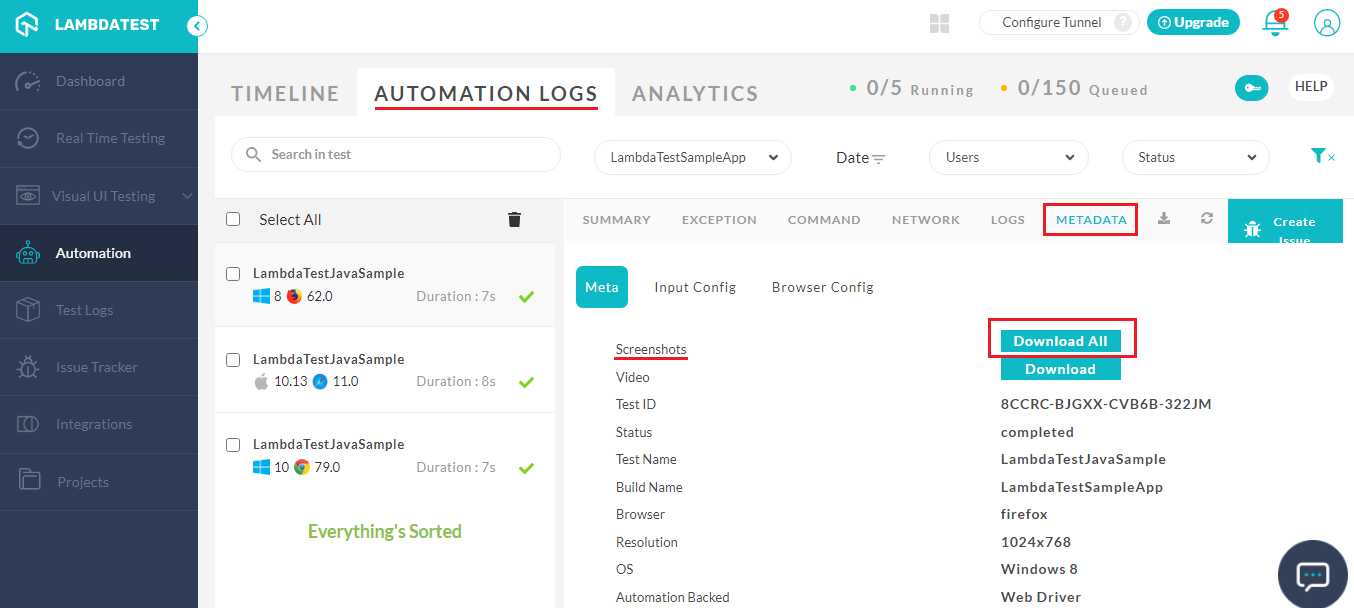Open the user profile icon
Screen dimensions: 1354x608
click(x=1327, y=23)
